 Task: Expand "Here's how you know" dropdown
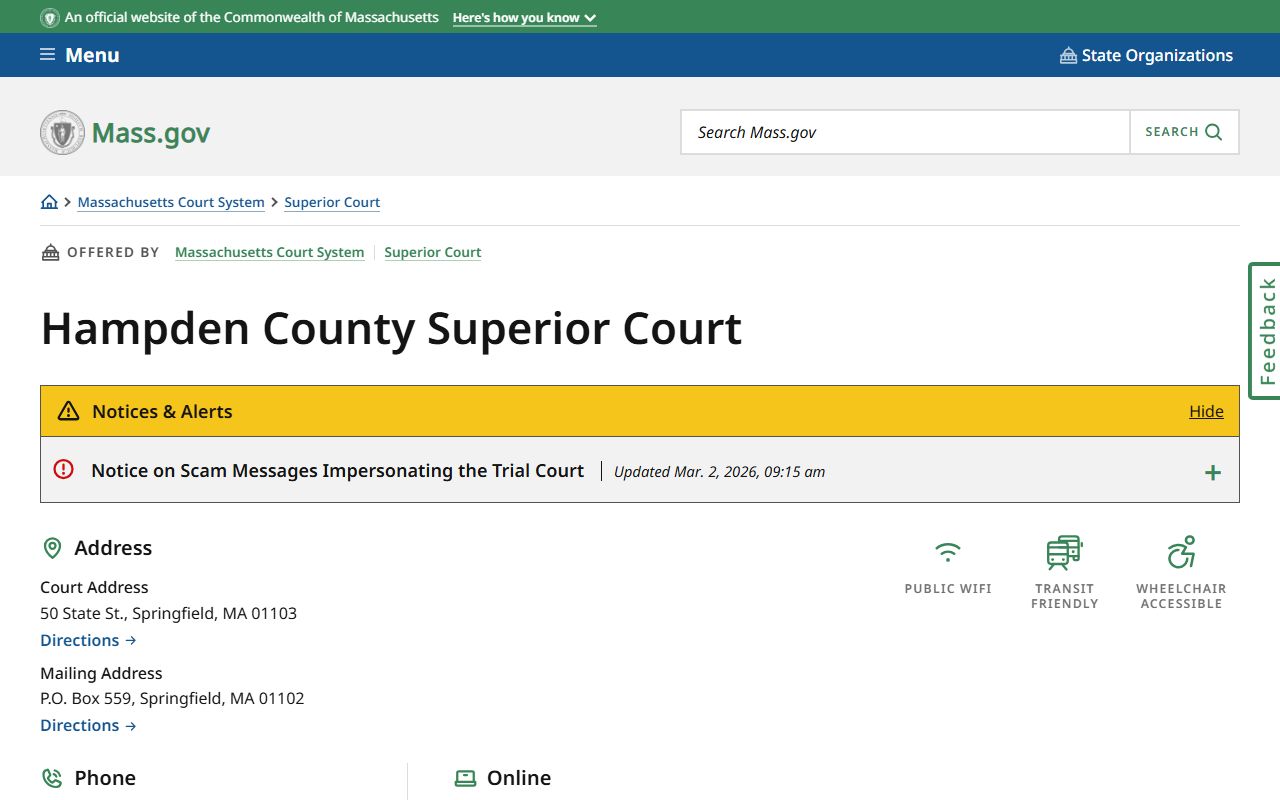(524, 18)
